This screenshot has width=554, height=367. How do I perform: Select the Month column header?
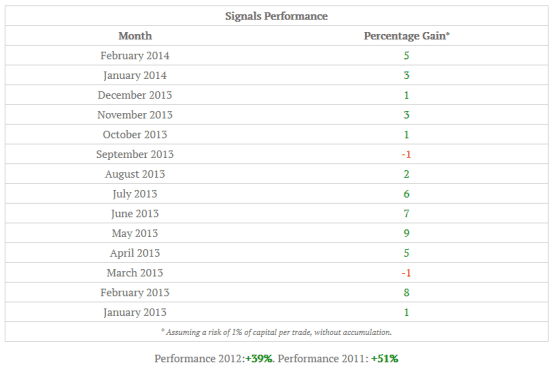pos(135,36)
